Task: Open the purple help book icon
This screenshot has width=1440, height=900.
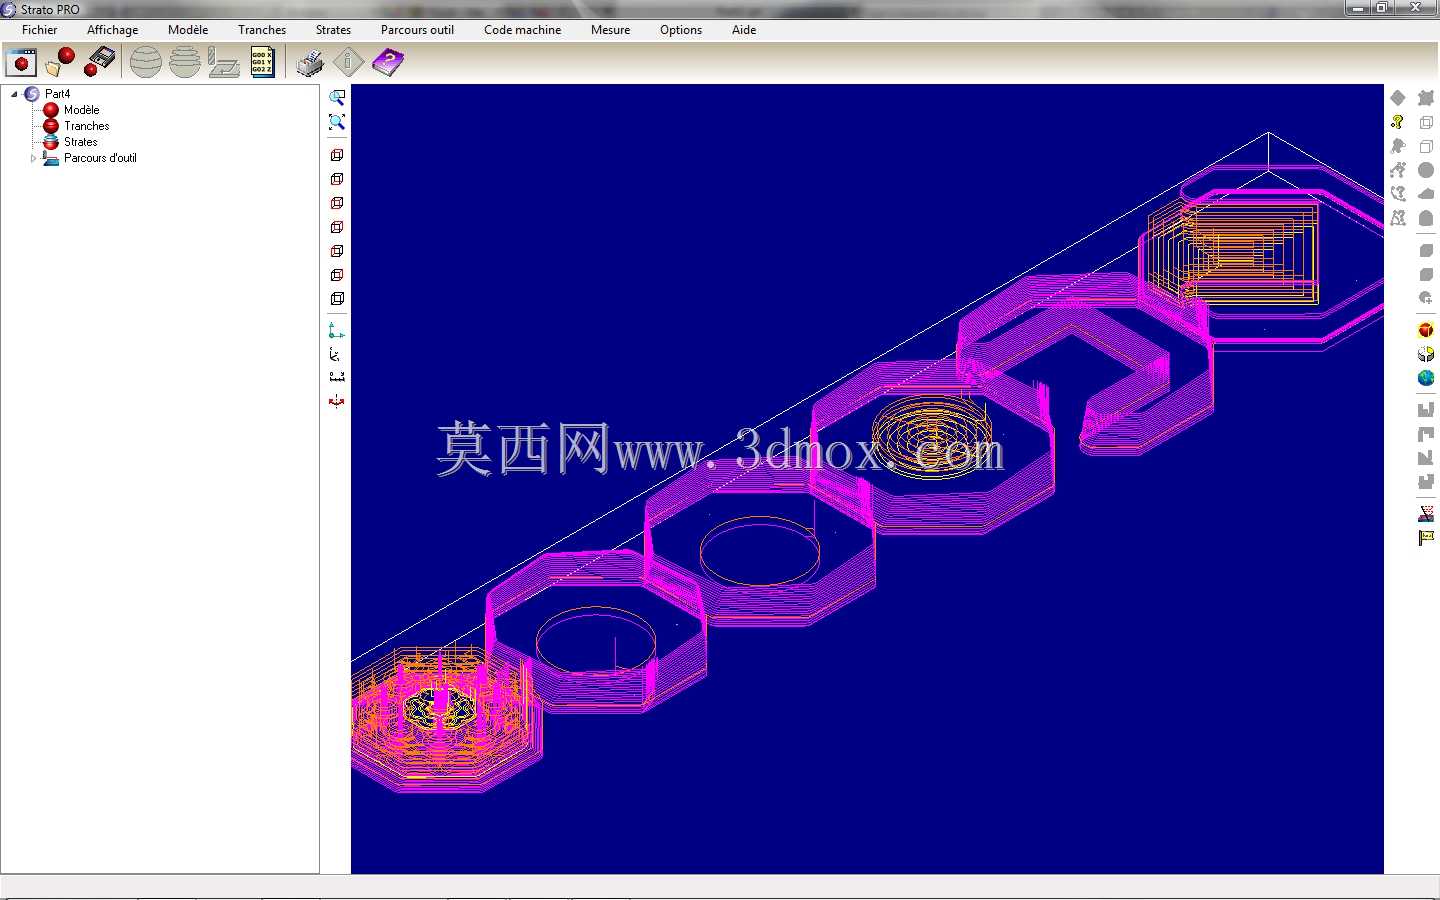Action: (388, 62)
